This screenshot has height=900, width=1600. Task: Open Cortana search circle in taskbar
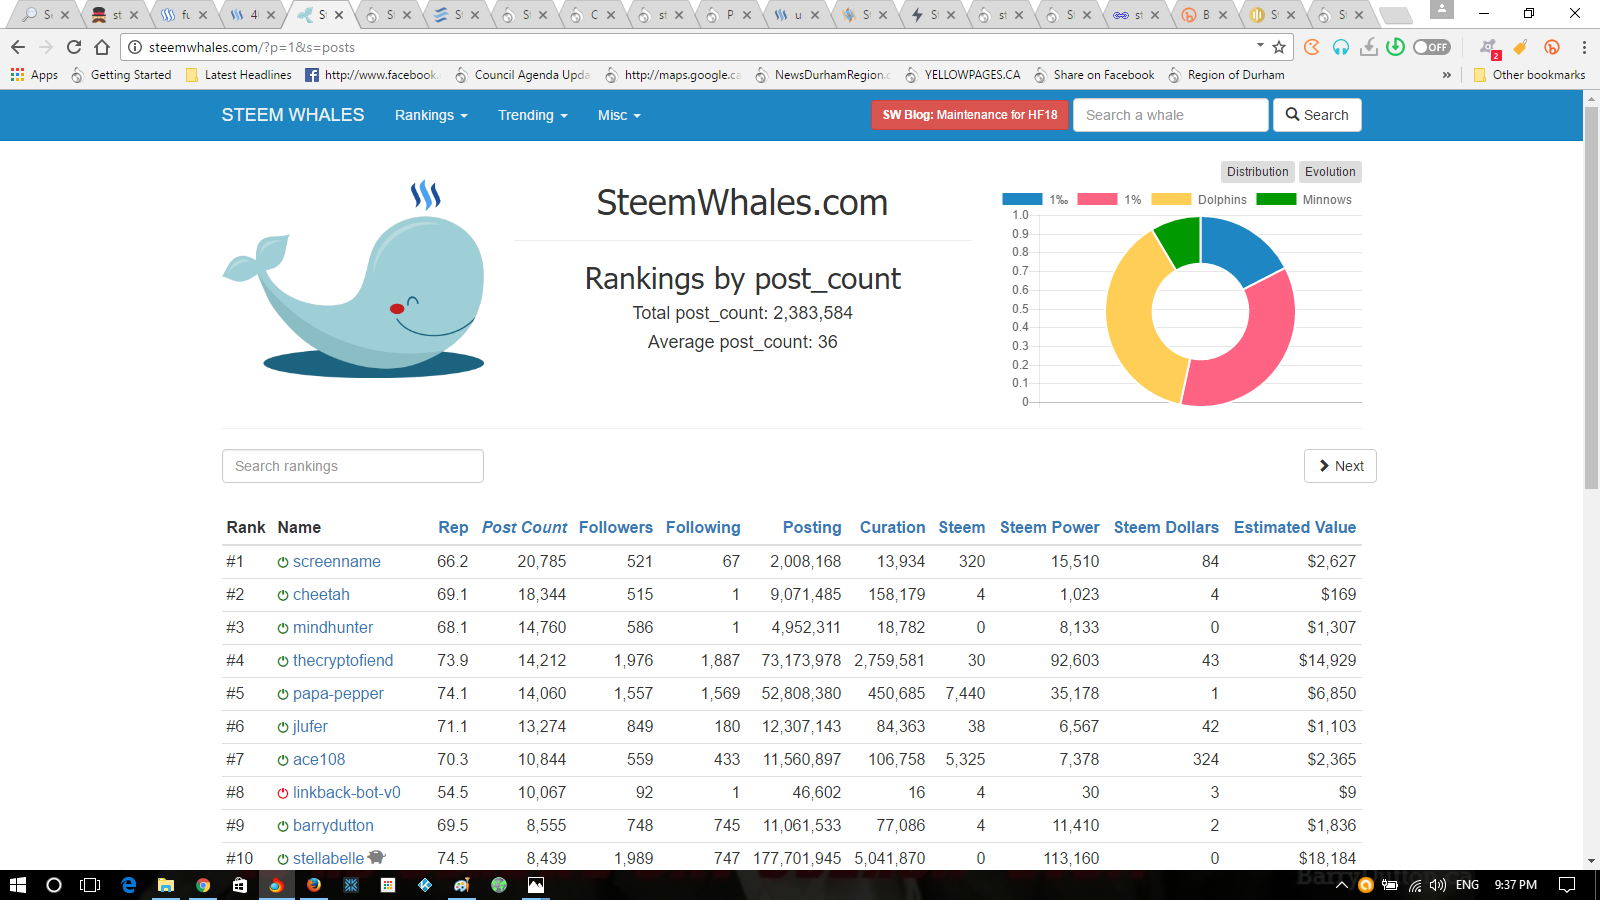click(54, 885)
